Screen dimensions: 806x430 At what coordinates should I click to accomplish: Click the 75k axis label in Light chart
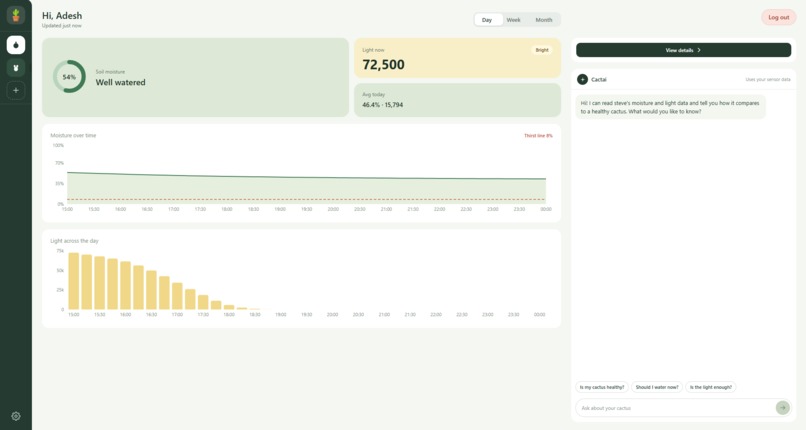pyautogui.click(x=60, y=251)
